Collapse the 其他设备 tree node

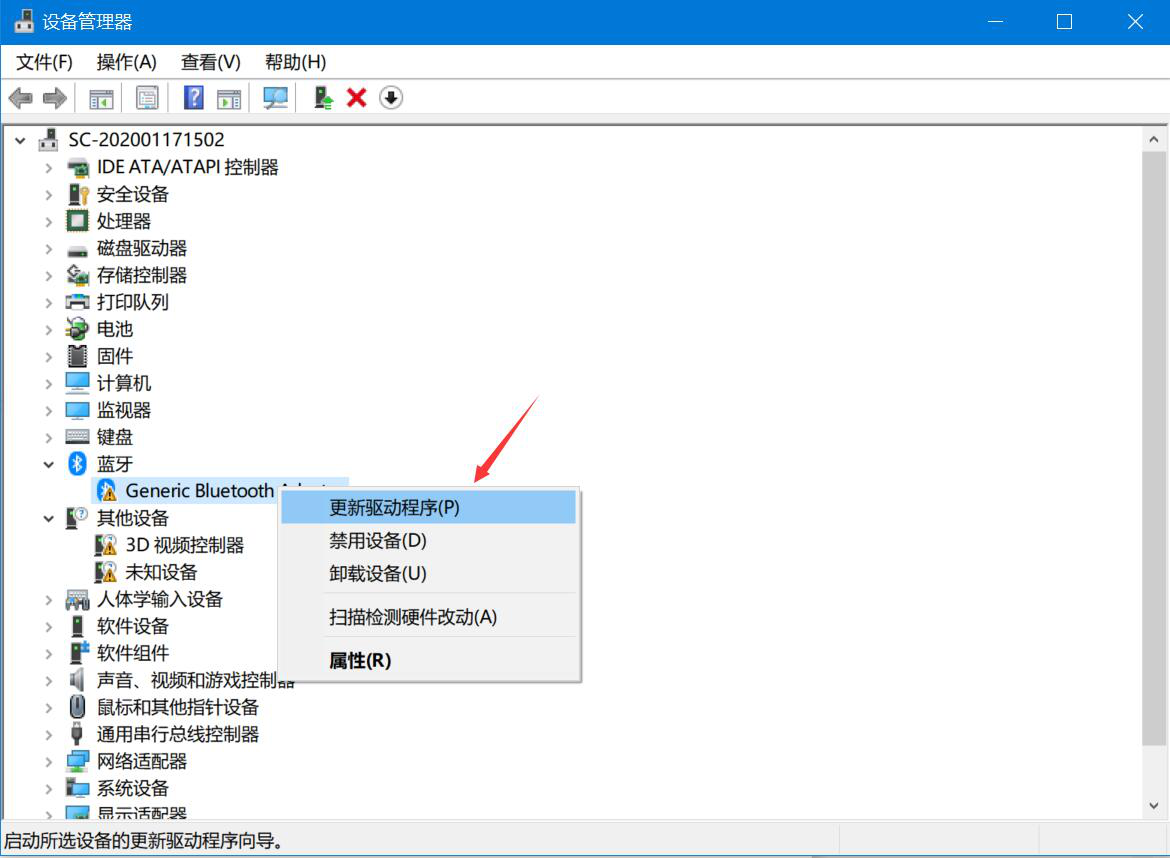(48, 518)
